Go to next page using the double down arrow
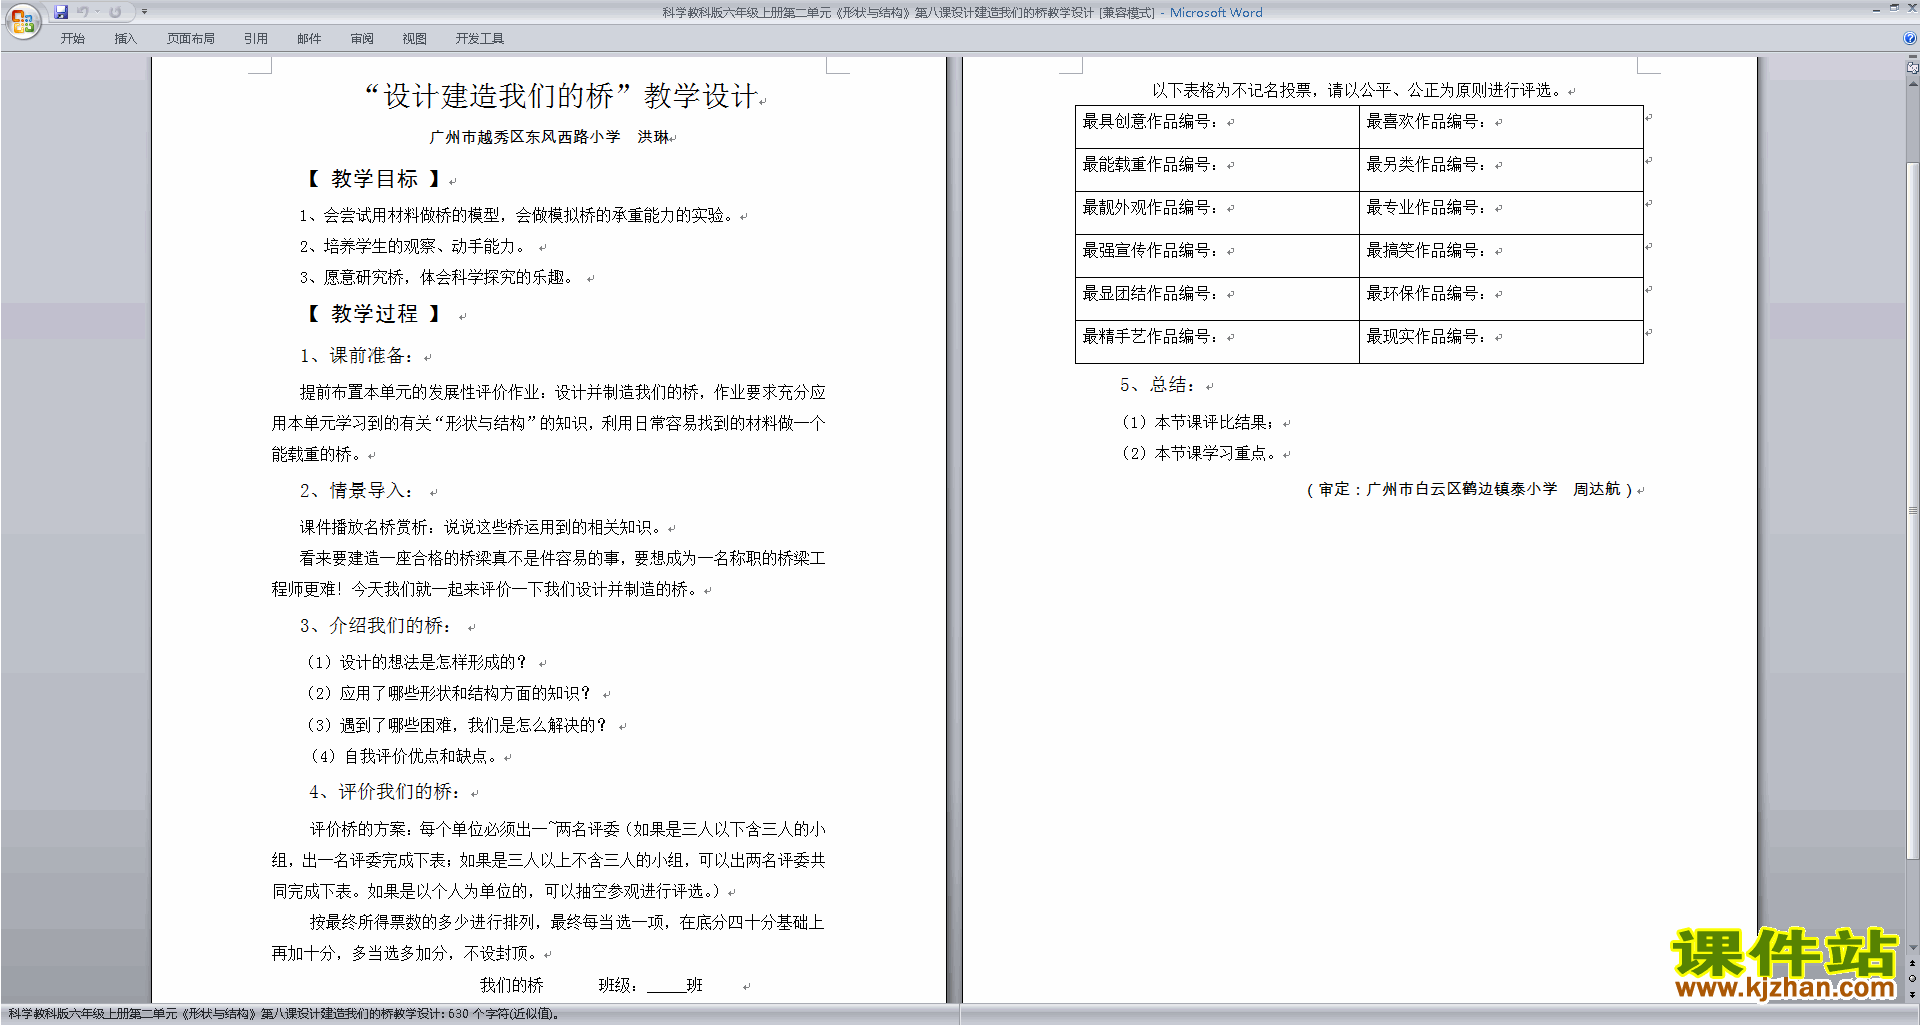 pyautogui.click(x=1912, y=994)
